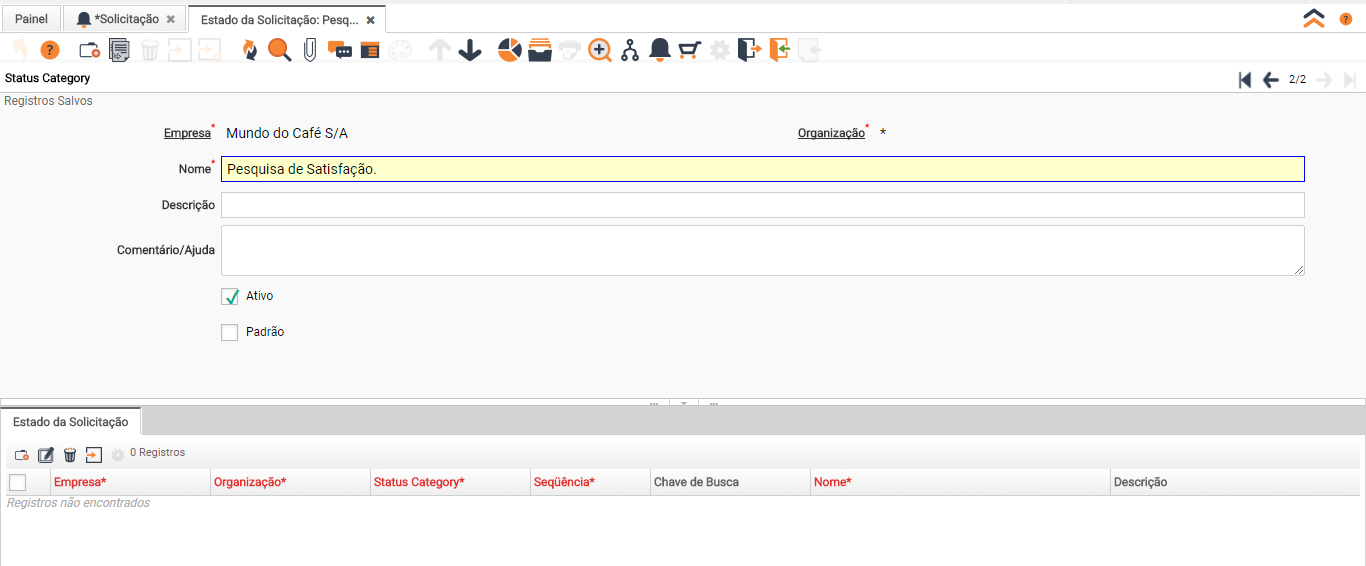1366x566 pixels.
Task: Click into the Descrição input field
Action: (x=762, y=205)
